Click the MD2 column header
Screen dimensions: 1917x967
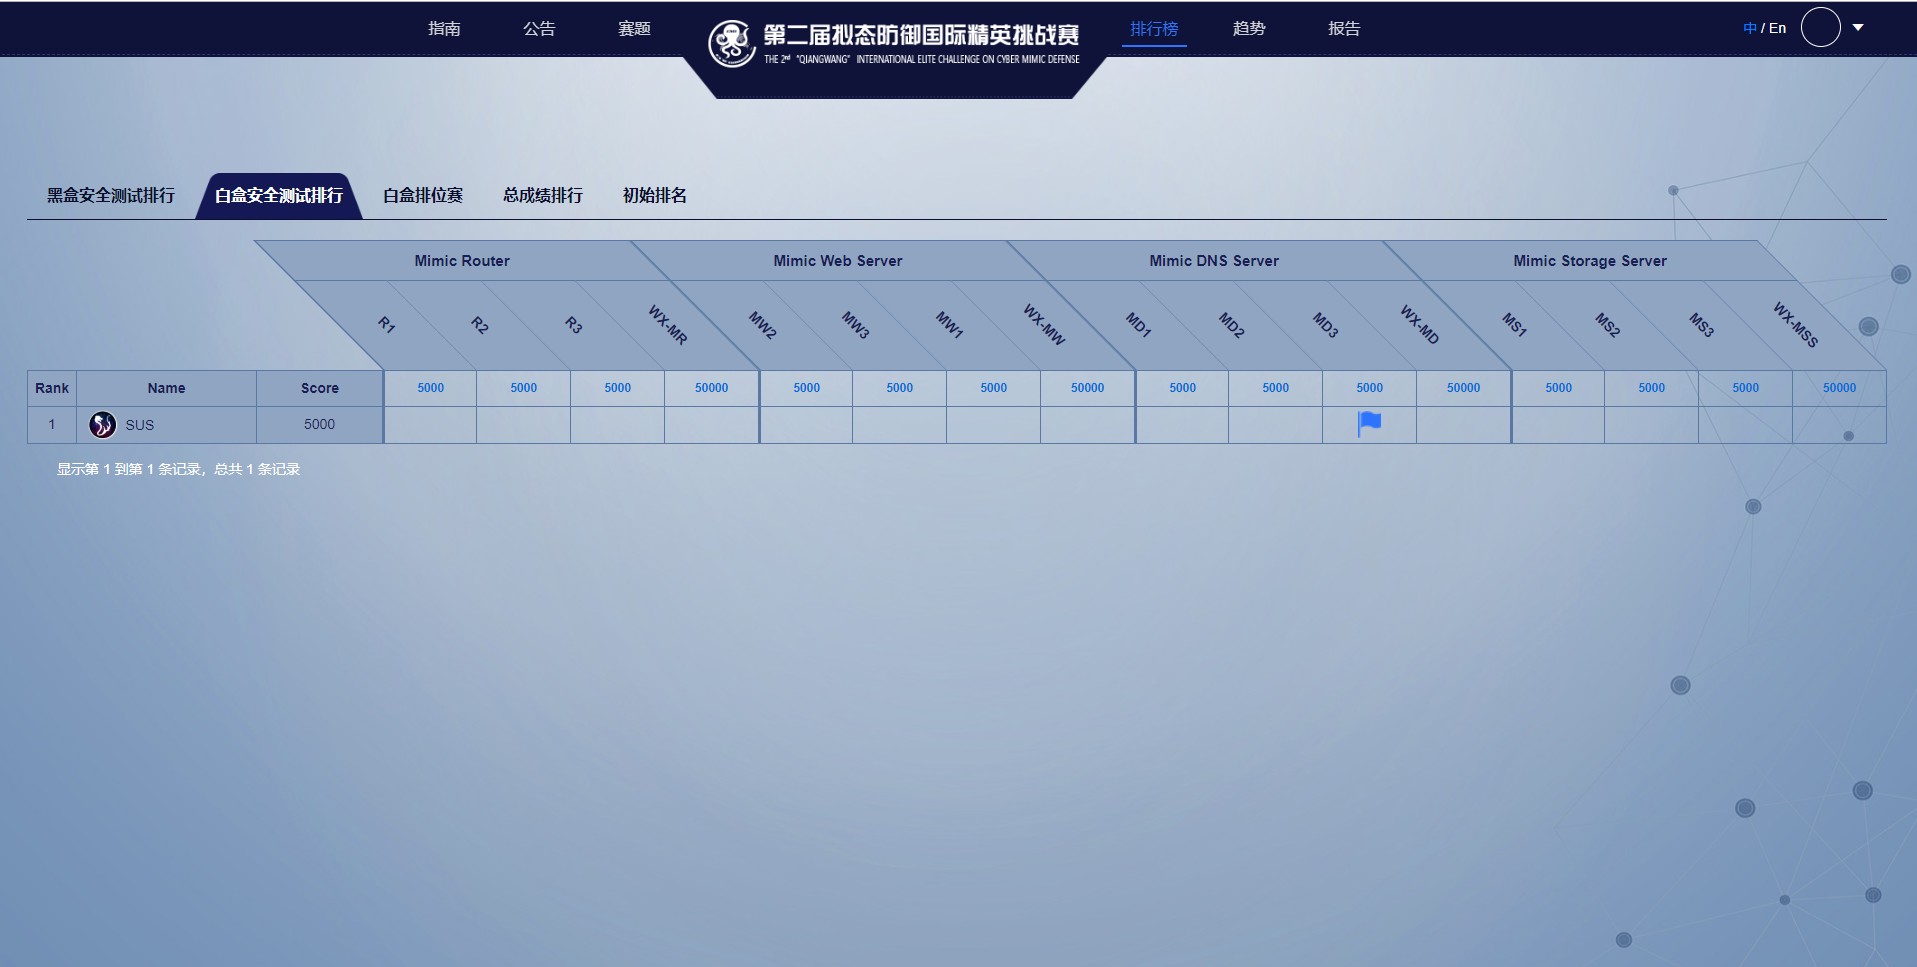coord(1231,325)
